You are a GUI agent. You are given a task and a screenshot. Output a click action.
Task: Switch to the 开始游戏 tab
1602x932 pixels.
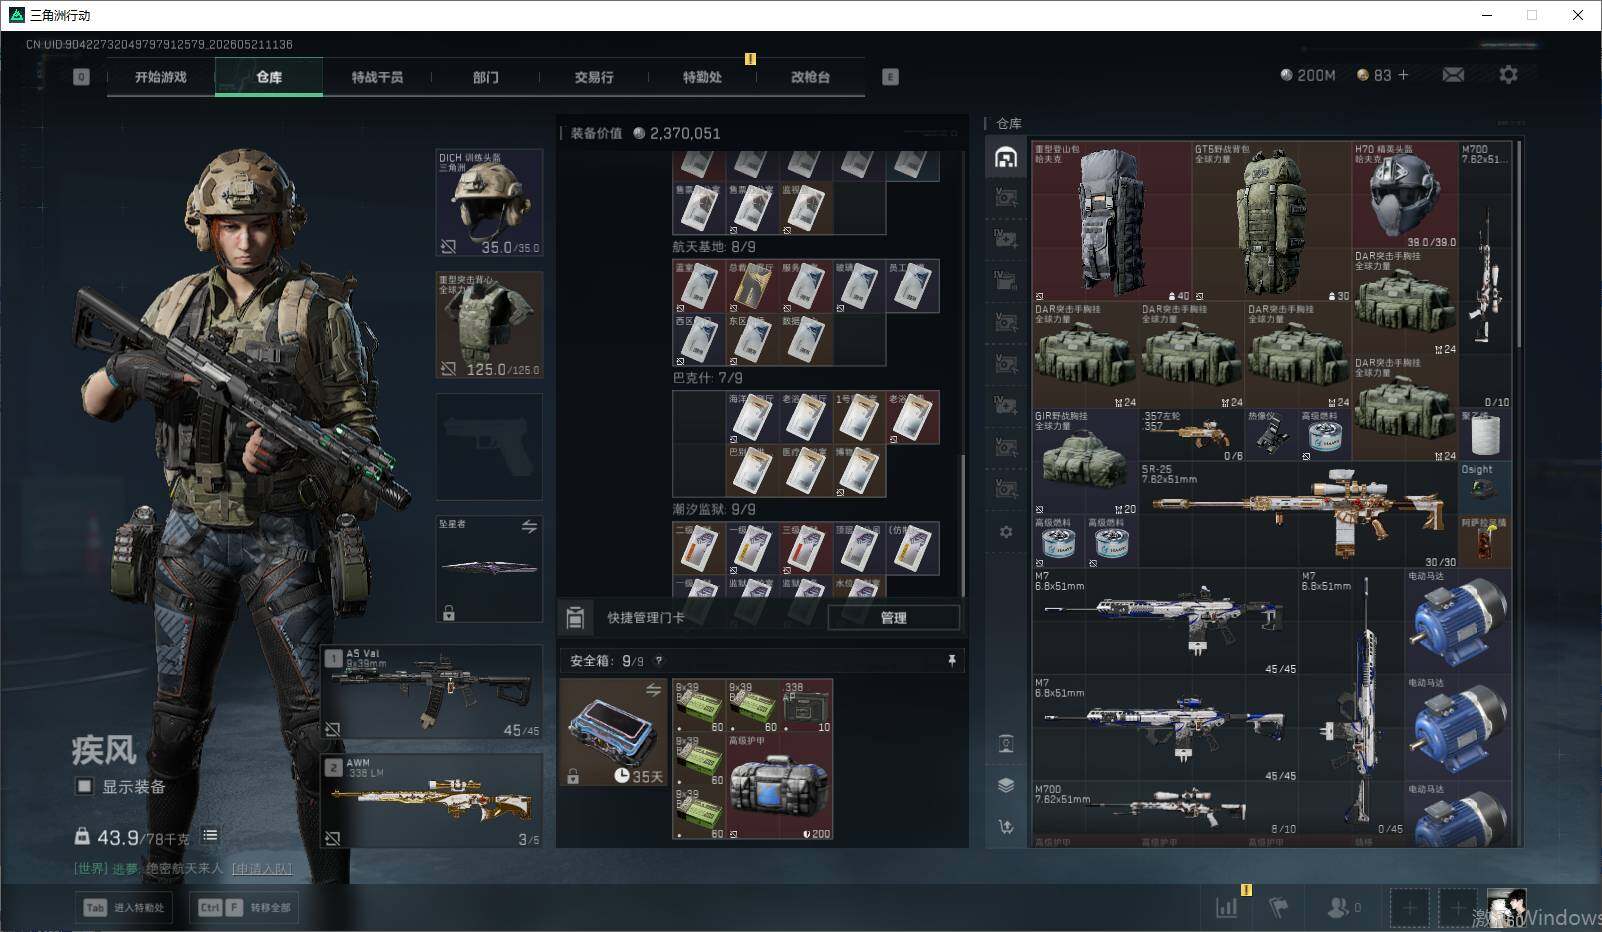click(161, 77)
